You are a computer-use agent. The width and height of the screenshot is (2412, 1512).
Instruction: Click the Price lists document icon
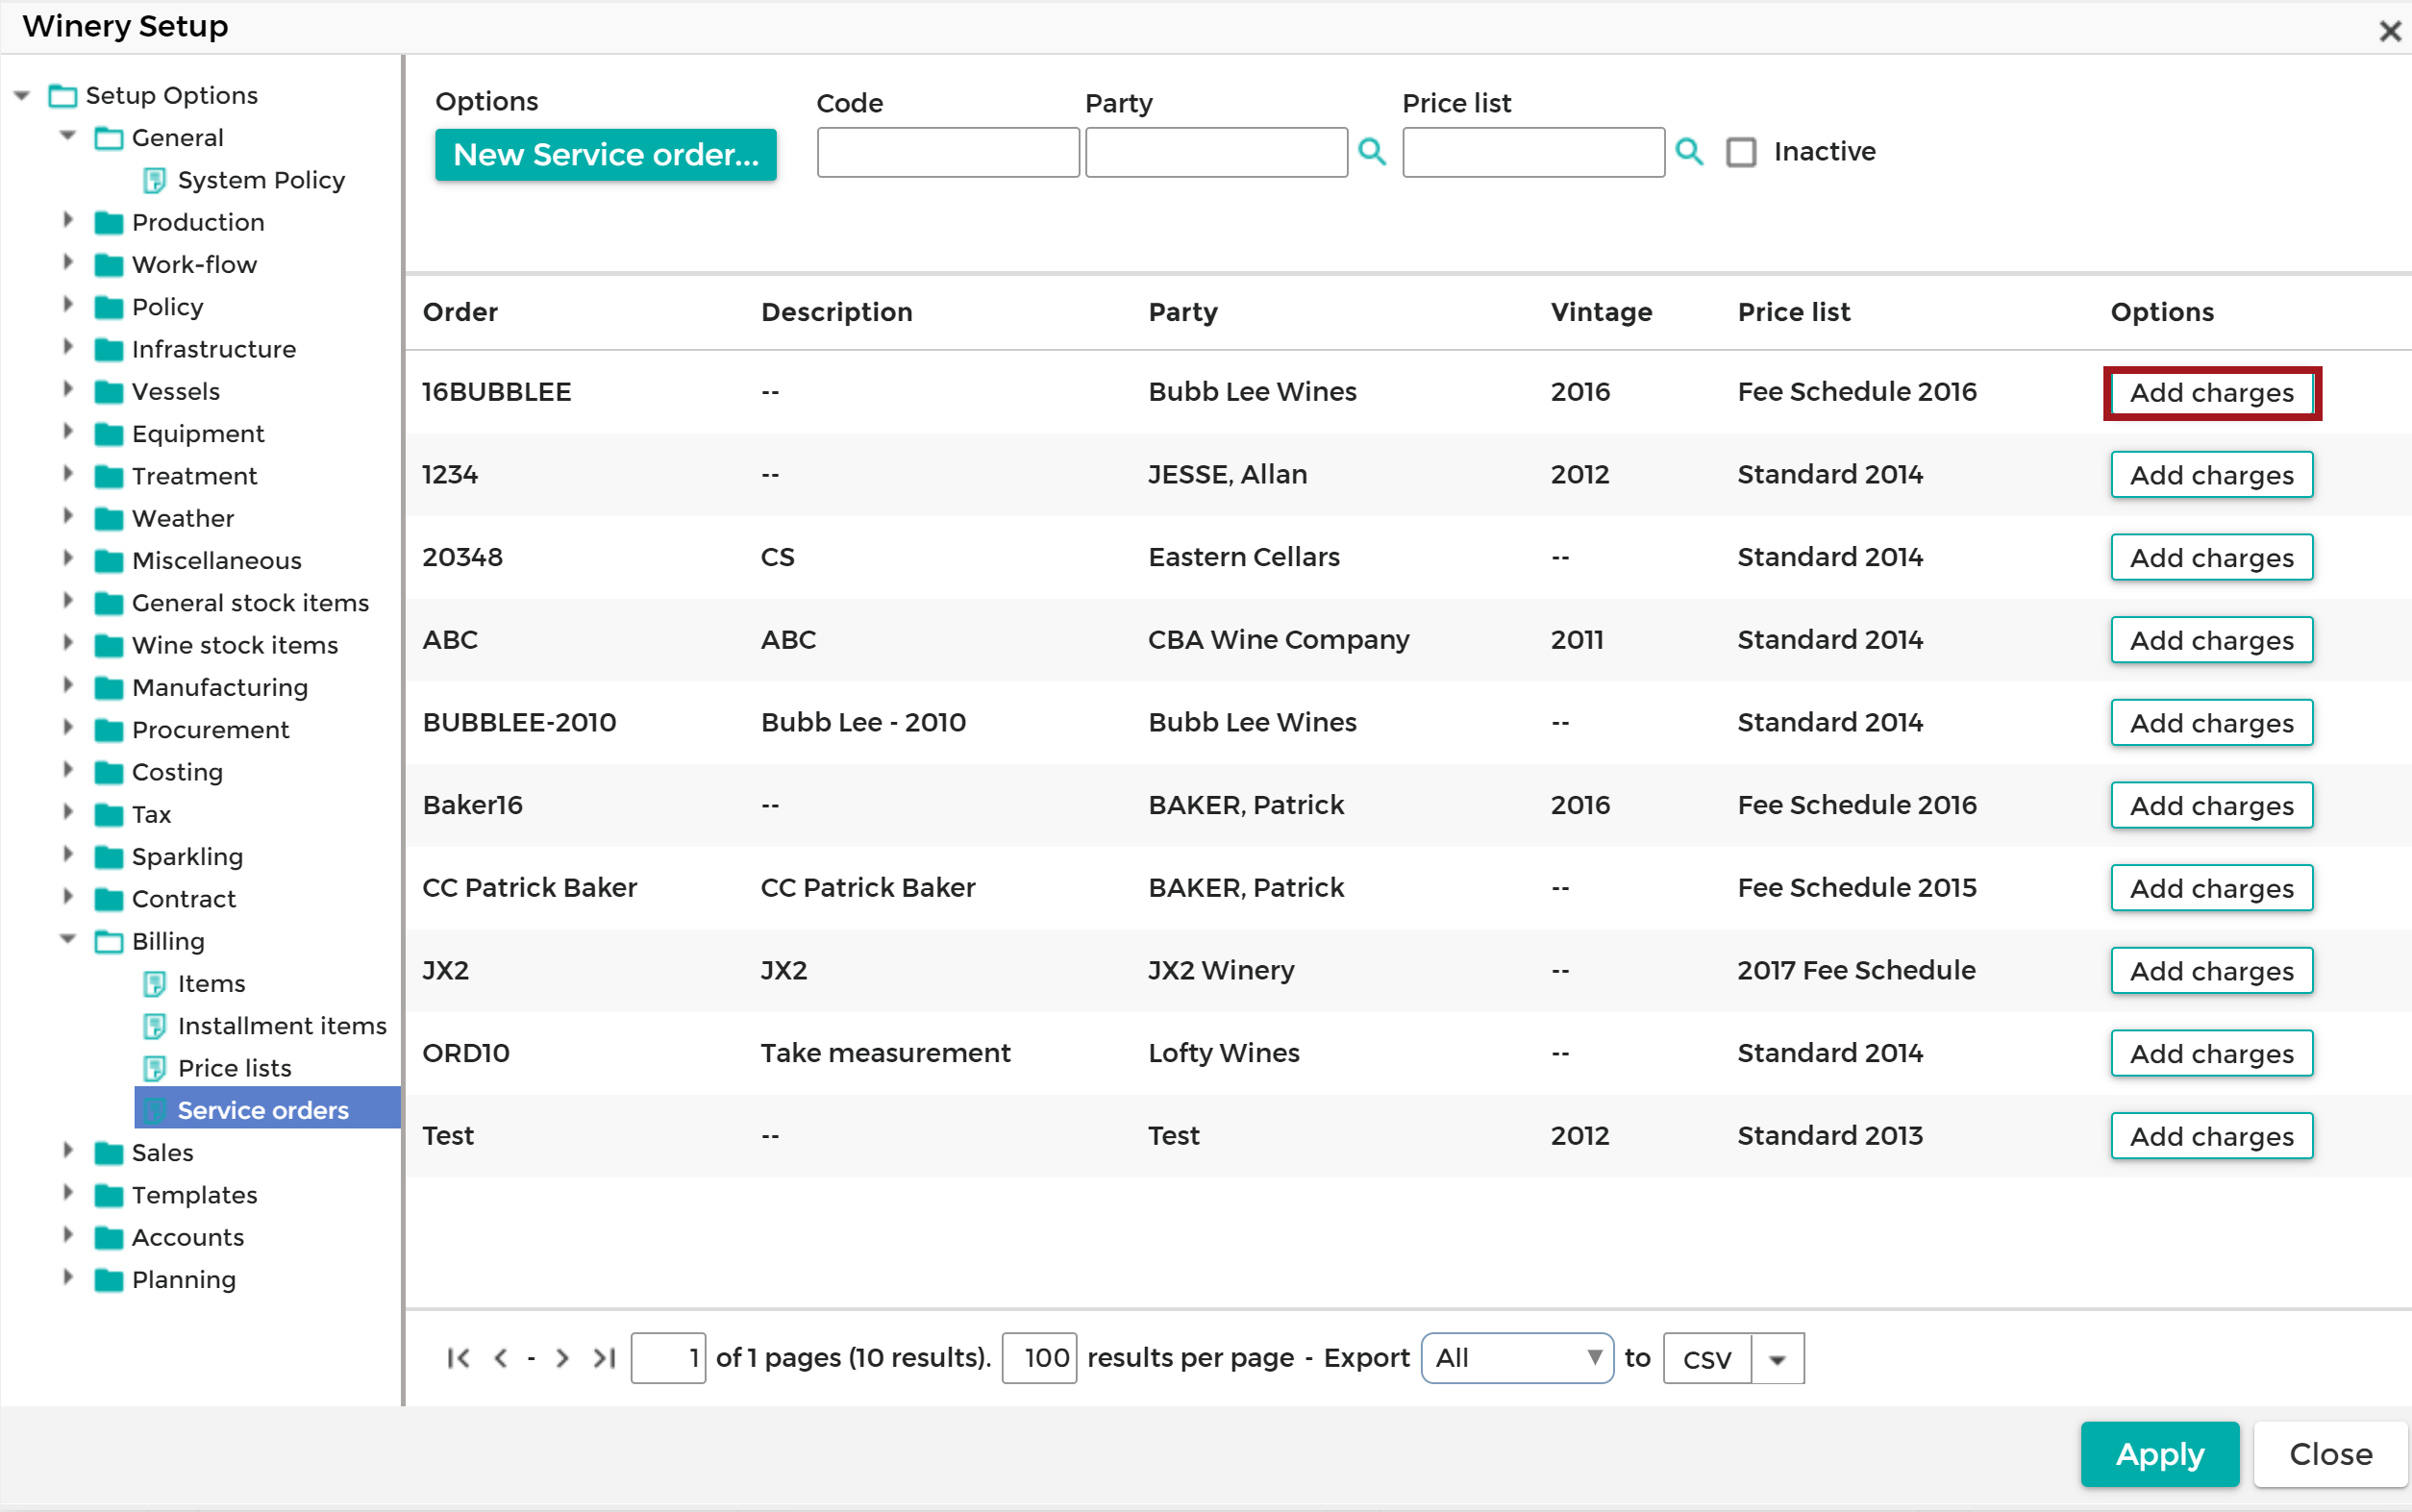click(154, 1068)
